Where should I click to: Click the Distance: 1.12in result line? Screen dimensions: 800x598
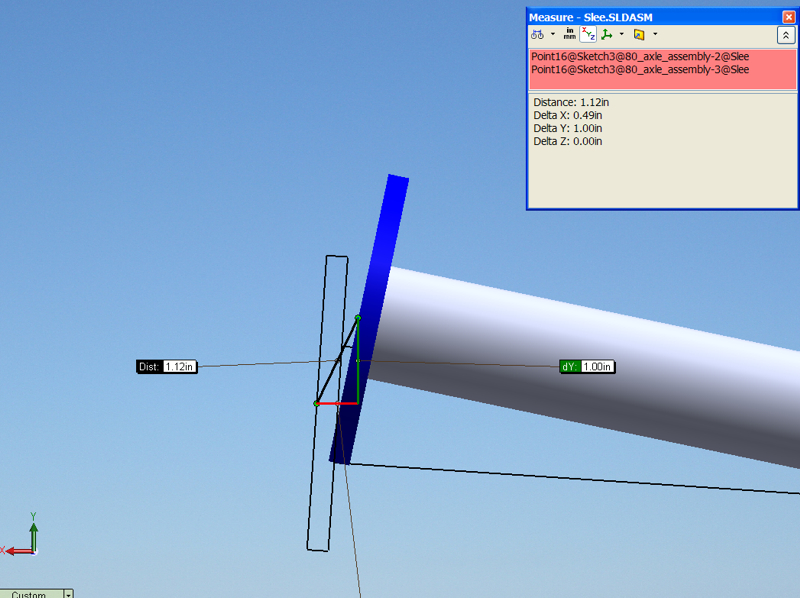point(571,102)
